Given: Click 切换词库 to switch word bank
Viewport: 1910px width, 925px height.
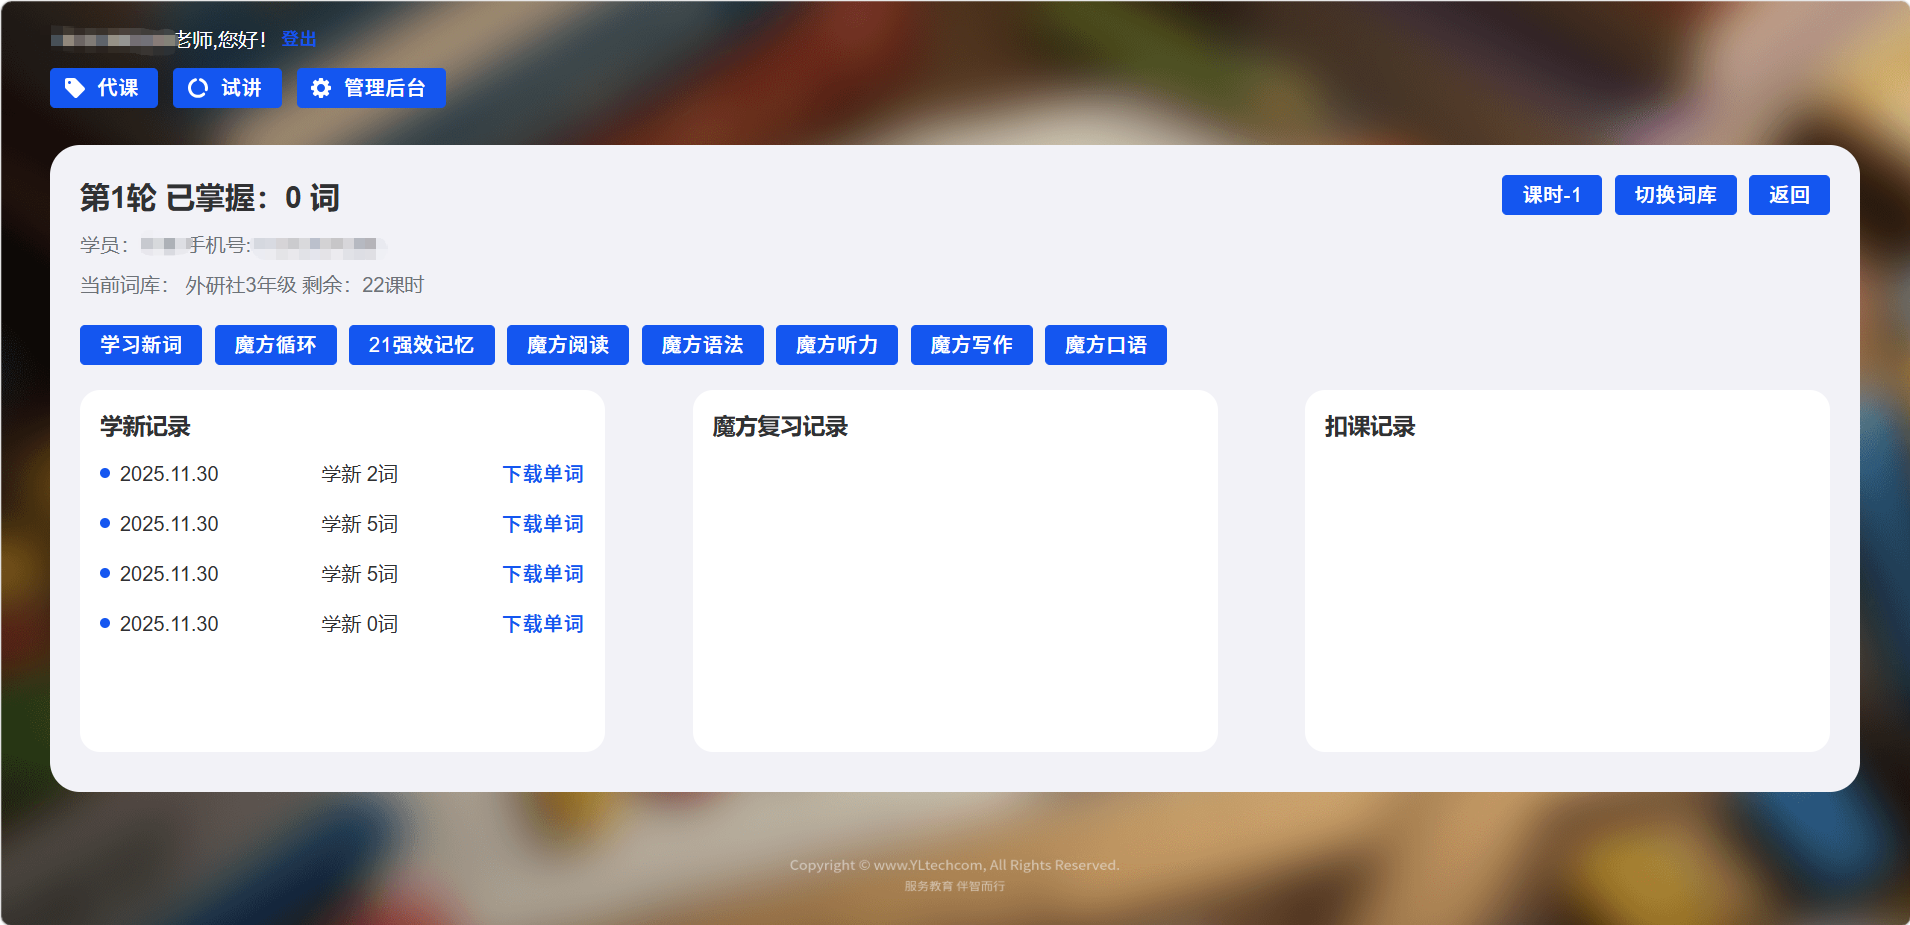Looking at the screenshot, I should 1676,195.
